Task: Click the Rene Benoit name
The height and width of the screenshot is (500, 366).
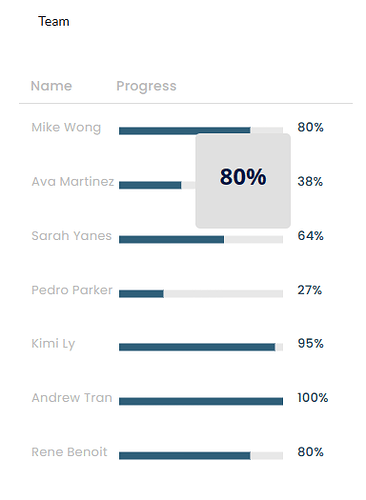Action: point(69,452)
